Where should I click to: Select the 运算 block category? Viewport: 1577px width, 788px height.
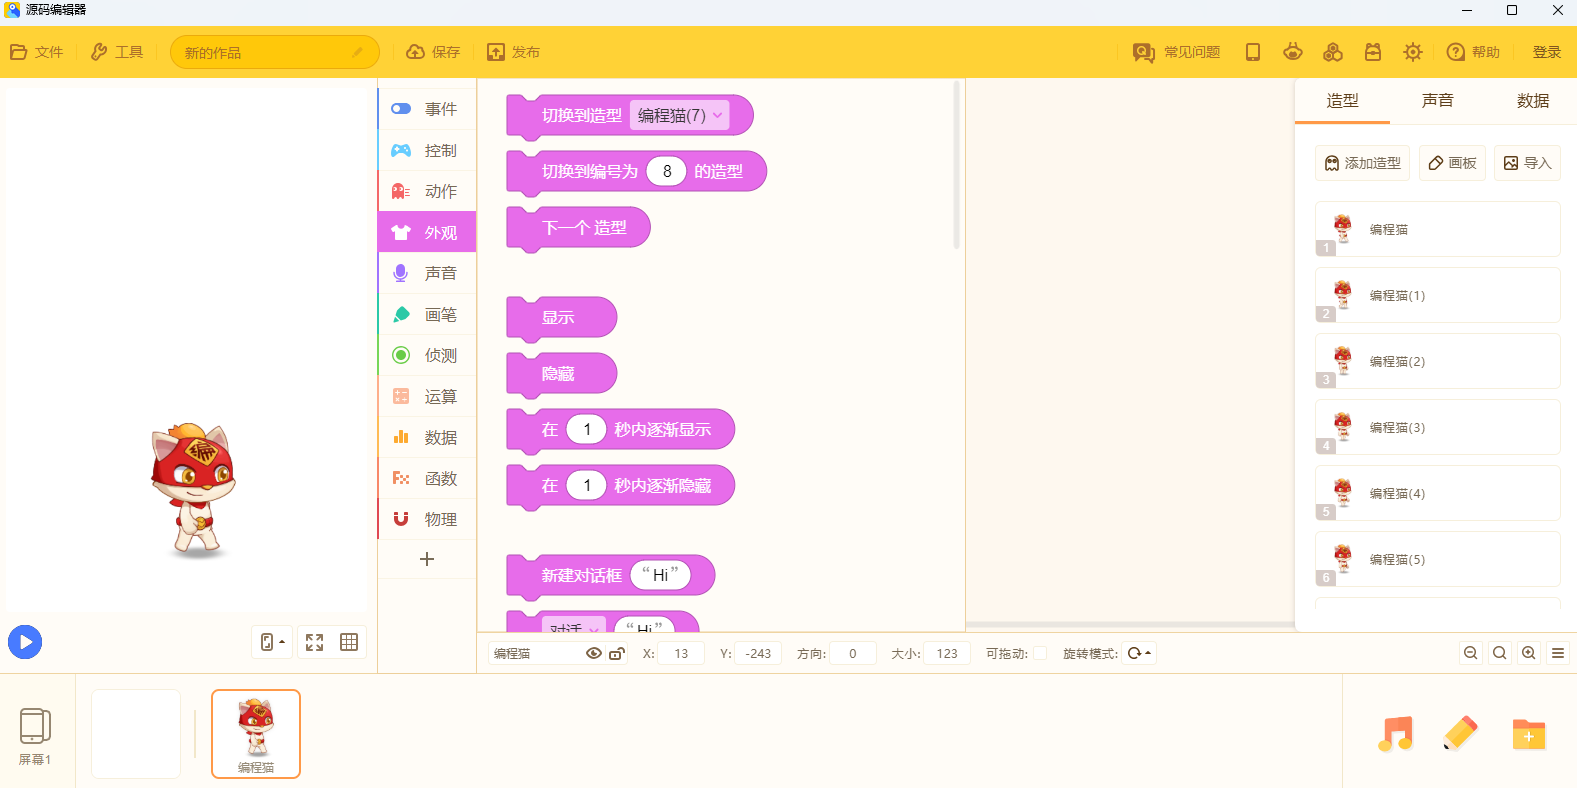tap(428, 396)
